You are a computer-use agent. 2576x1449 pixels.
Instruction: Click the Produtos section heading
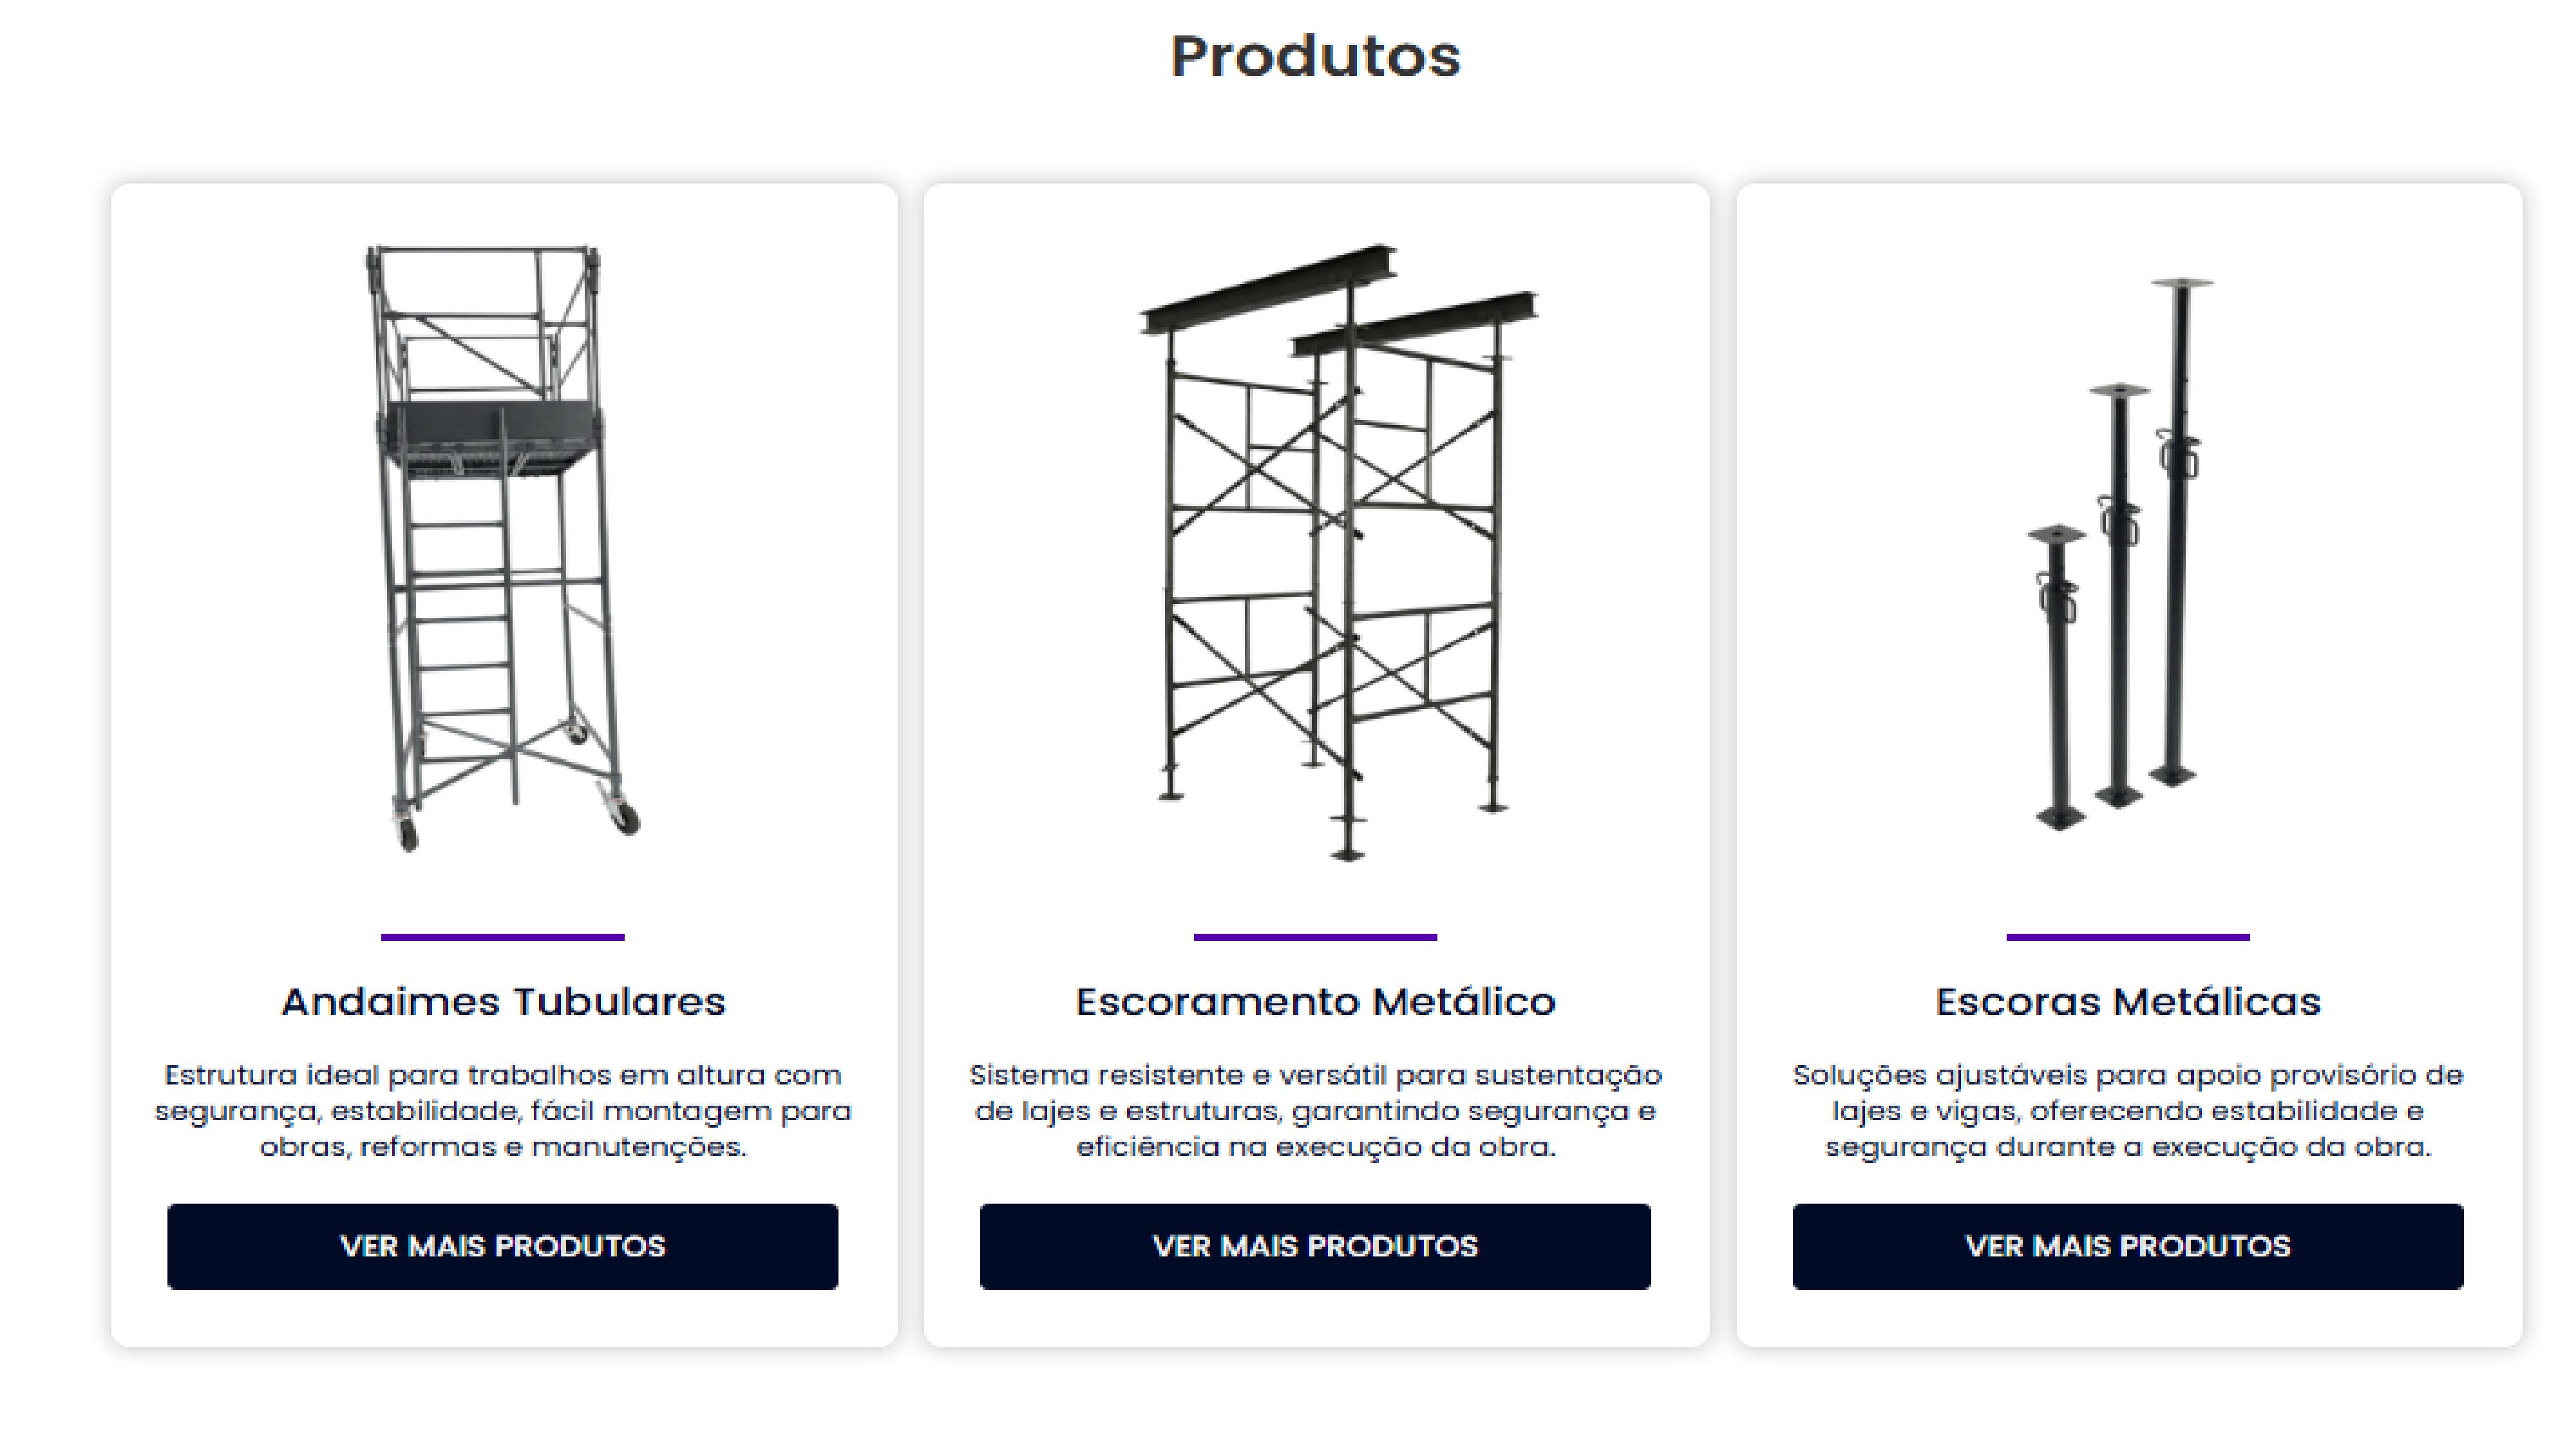(x=1315, y=56)
